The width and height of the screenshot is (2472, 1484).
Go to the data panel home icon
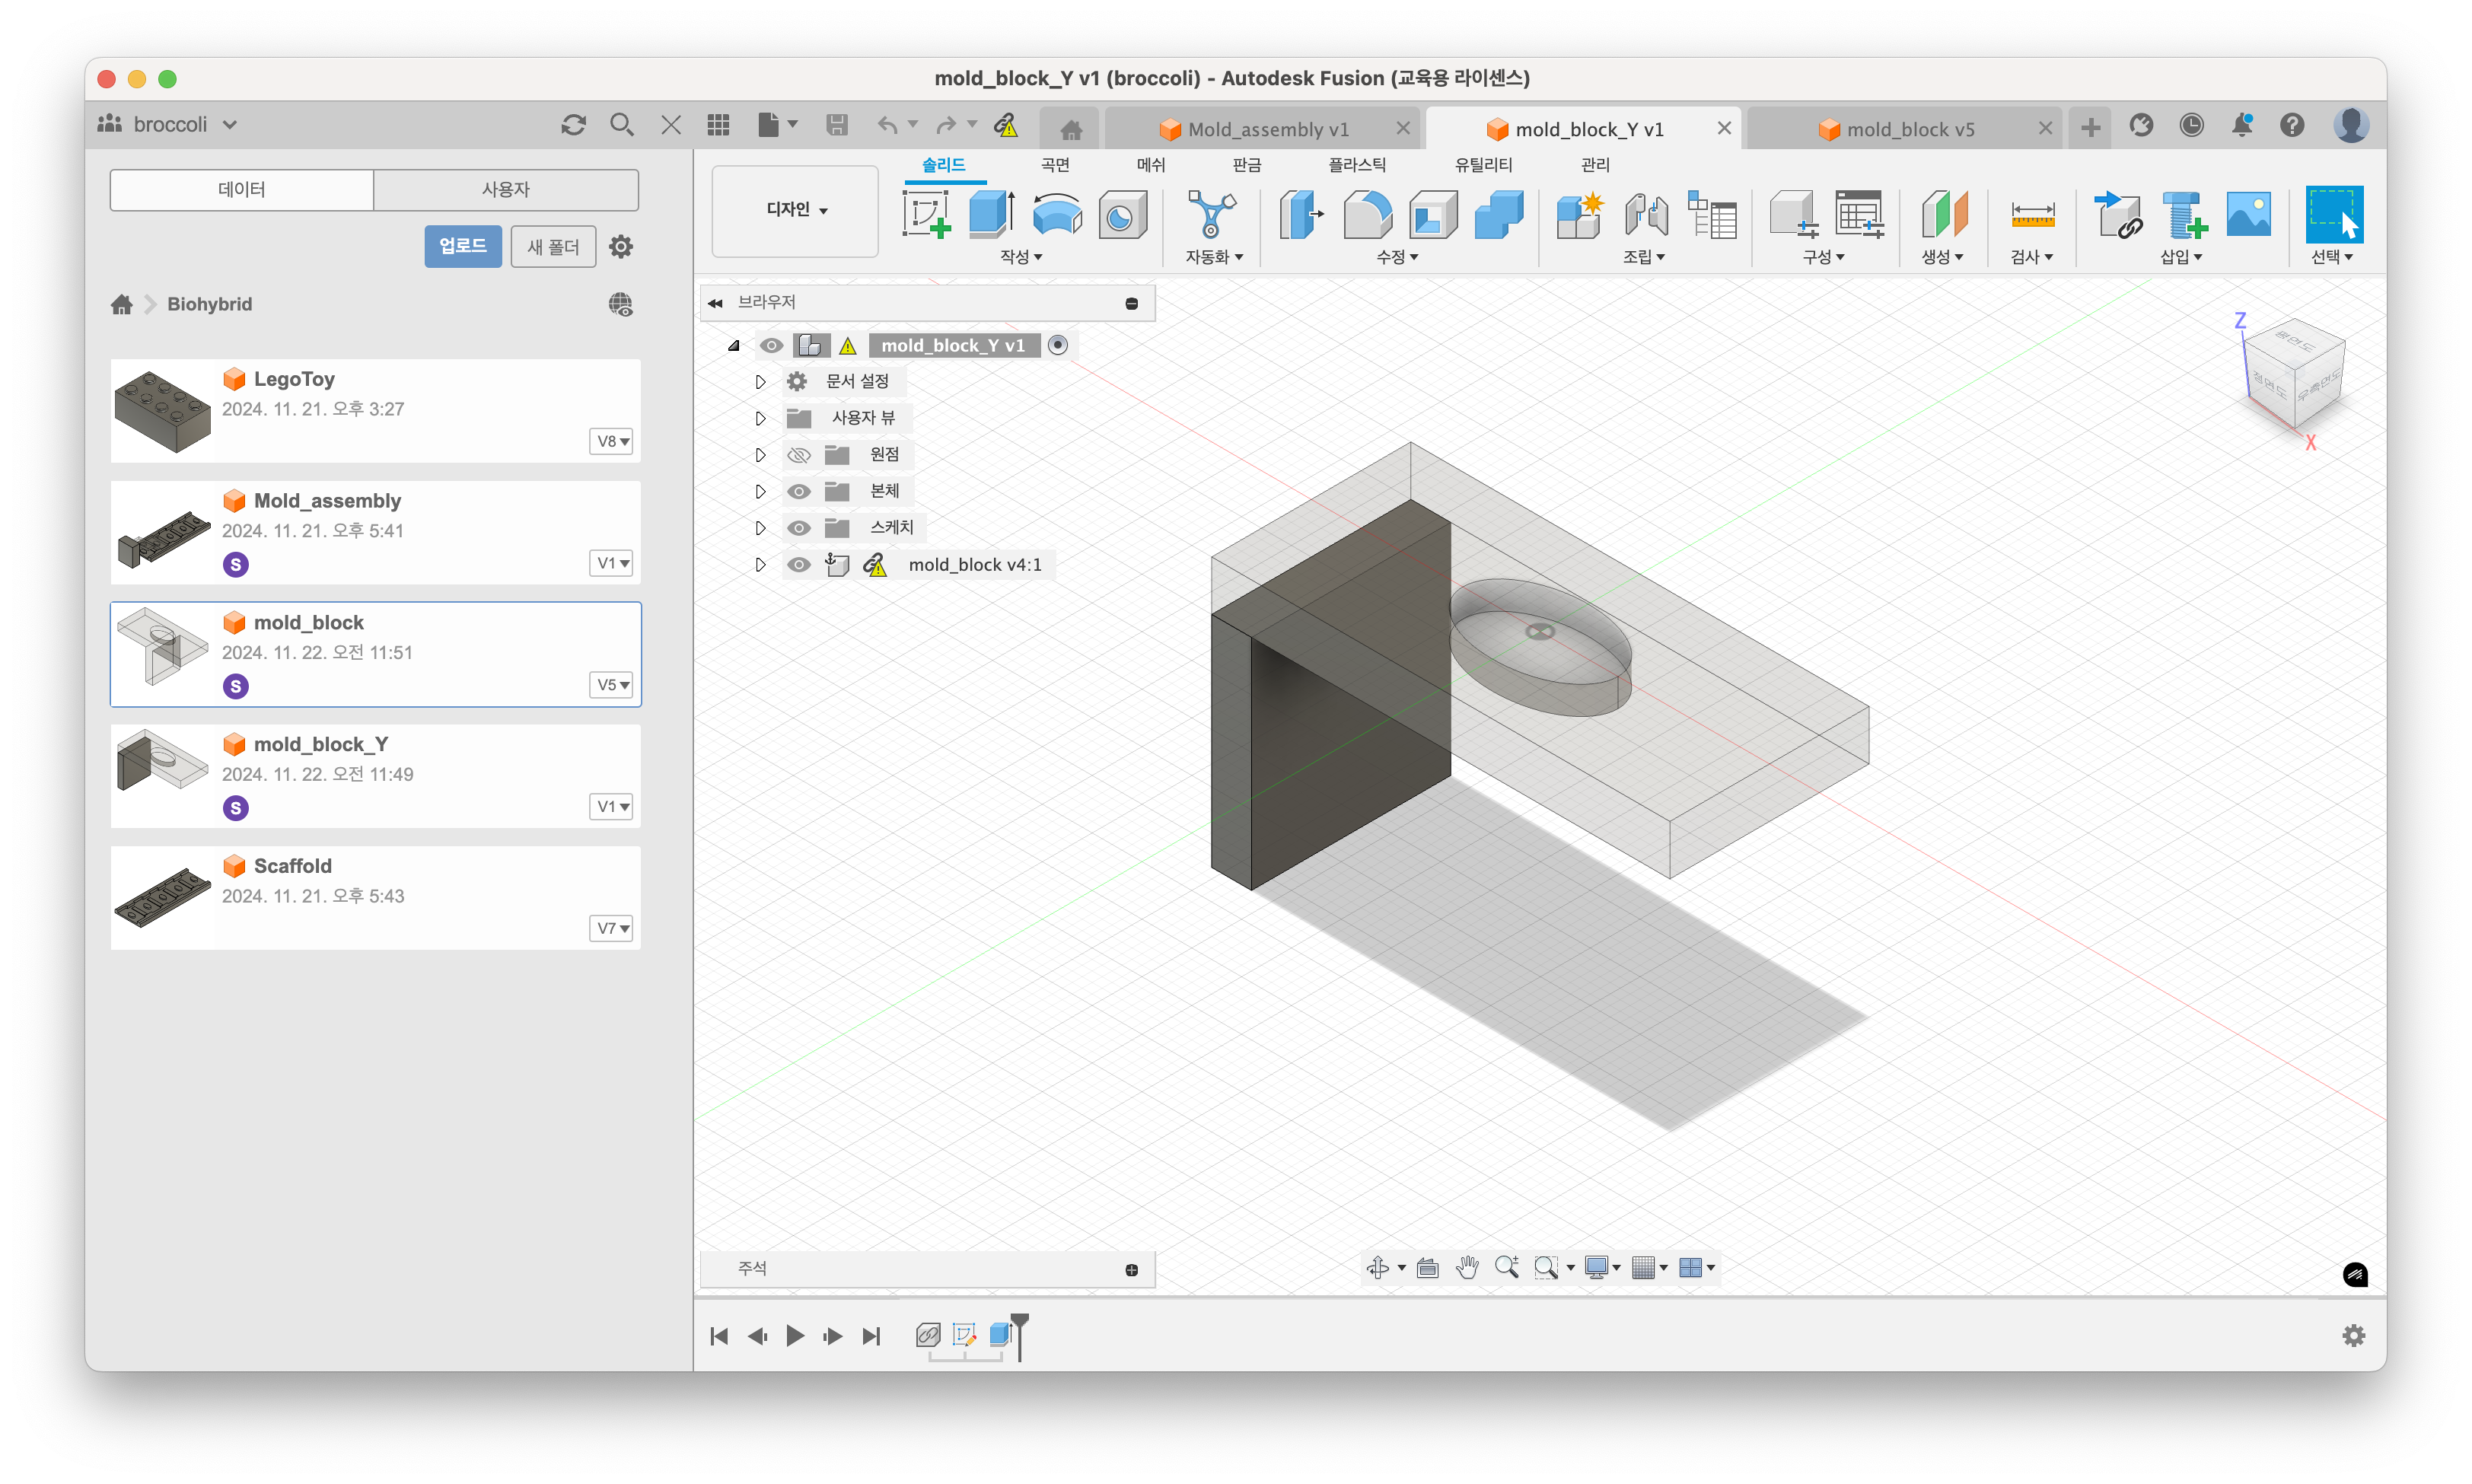pos(122,304)
